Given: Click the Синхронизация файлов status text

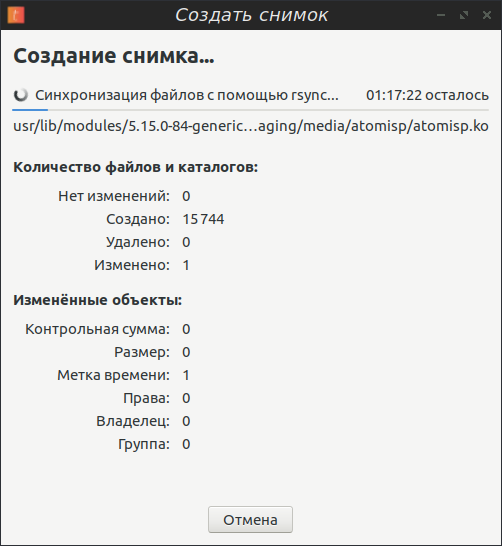Looking at the screenshot, I should pos(187,95).
